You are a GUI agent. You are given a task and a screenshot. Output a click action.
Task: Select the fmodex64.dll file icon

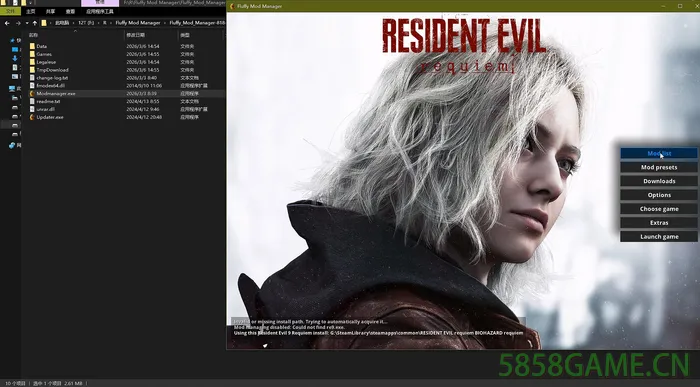32,85
